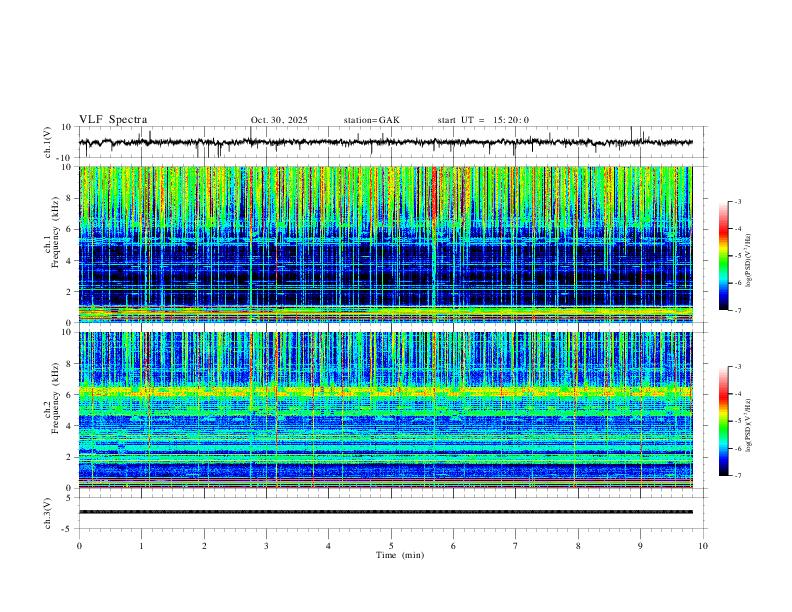Click the "ch.1(V)" waveform axis label
Screen dimensions: 792x612
pyautogui.click(x=48, y=142)
